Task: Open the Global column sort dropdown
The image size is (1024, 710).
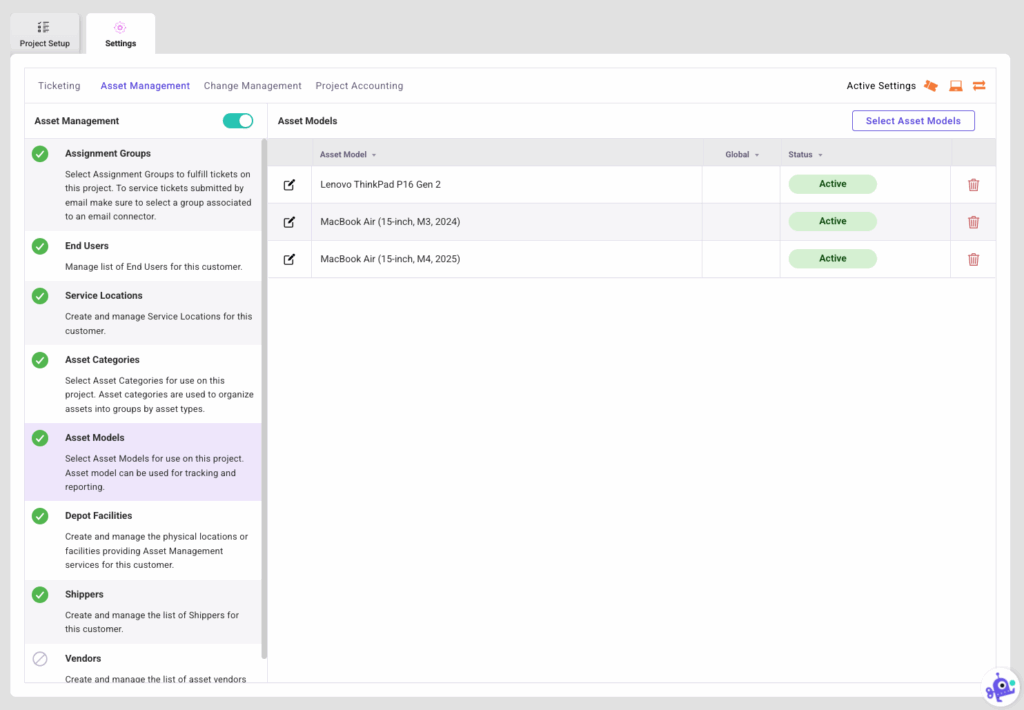Action: tap(757, 154)
